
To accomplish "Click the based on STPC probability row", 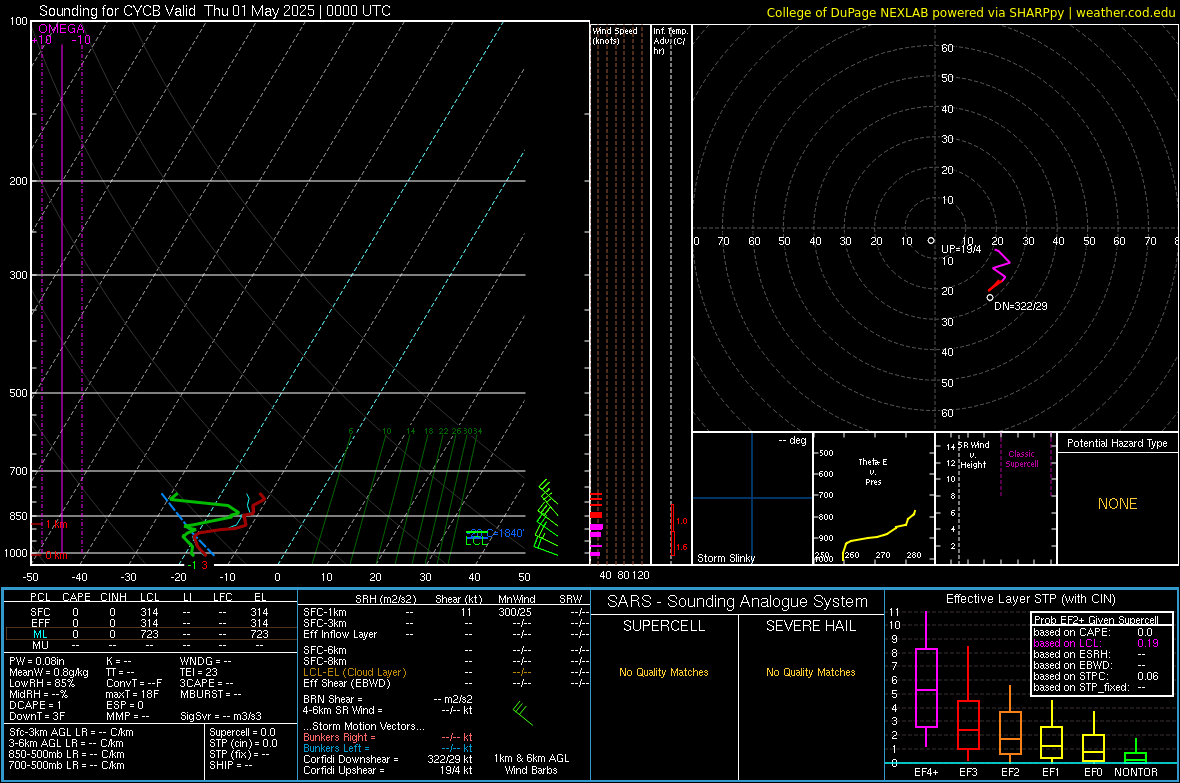I will click(x=1096, y=676).
